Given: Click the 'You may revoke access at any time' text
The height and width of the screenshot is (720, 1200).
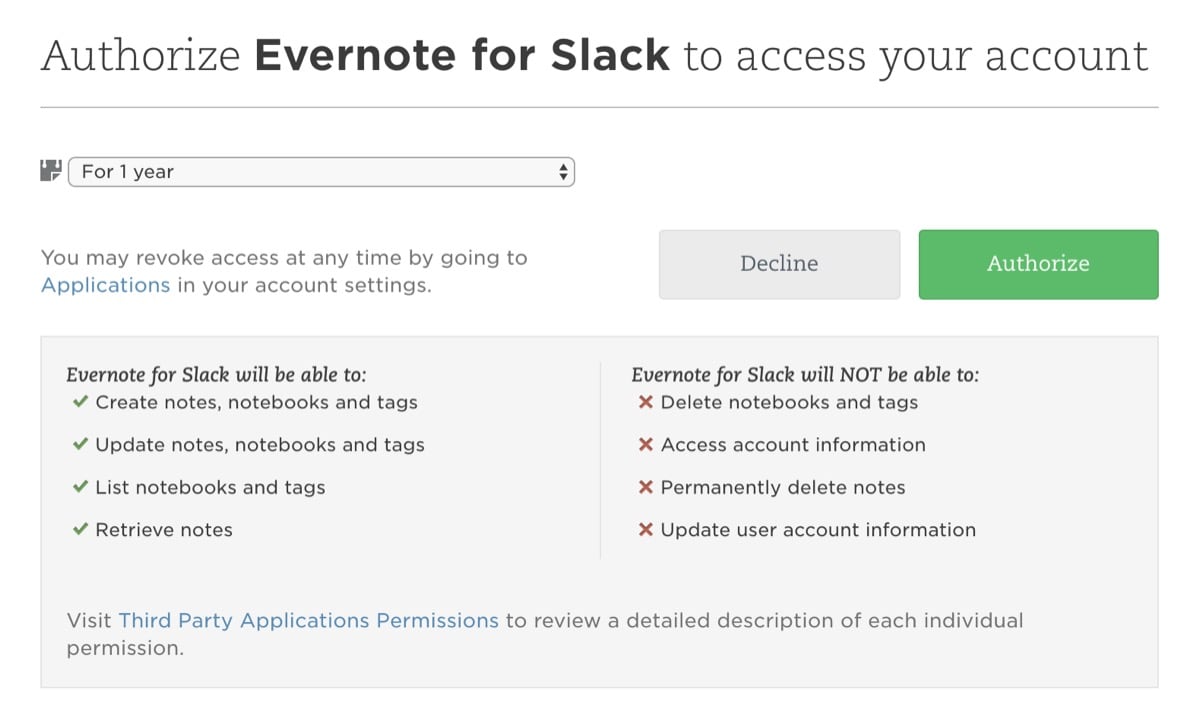Looking at the screenshot, I should click(284, 257).
